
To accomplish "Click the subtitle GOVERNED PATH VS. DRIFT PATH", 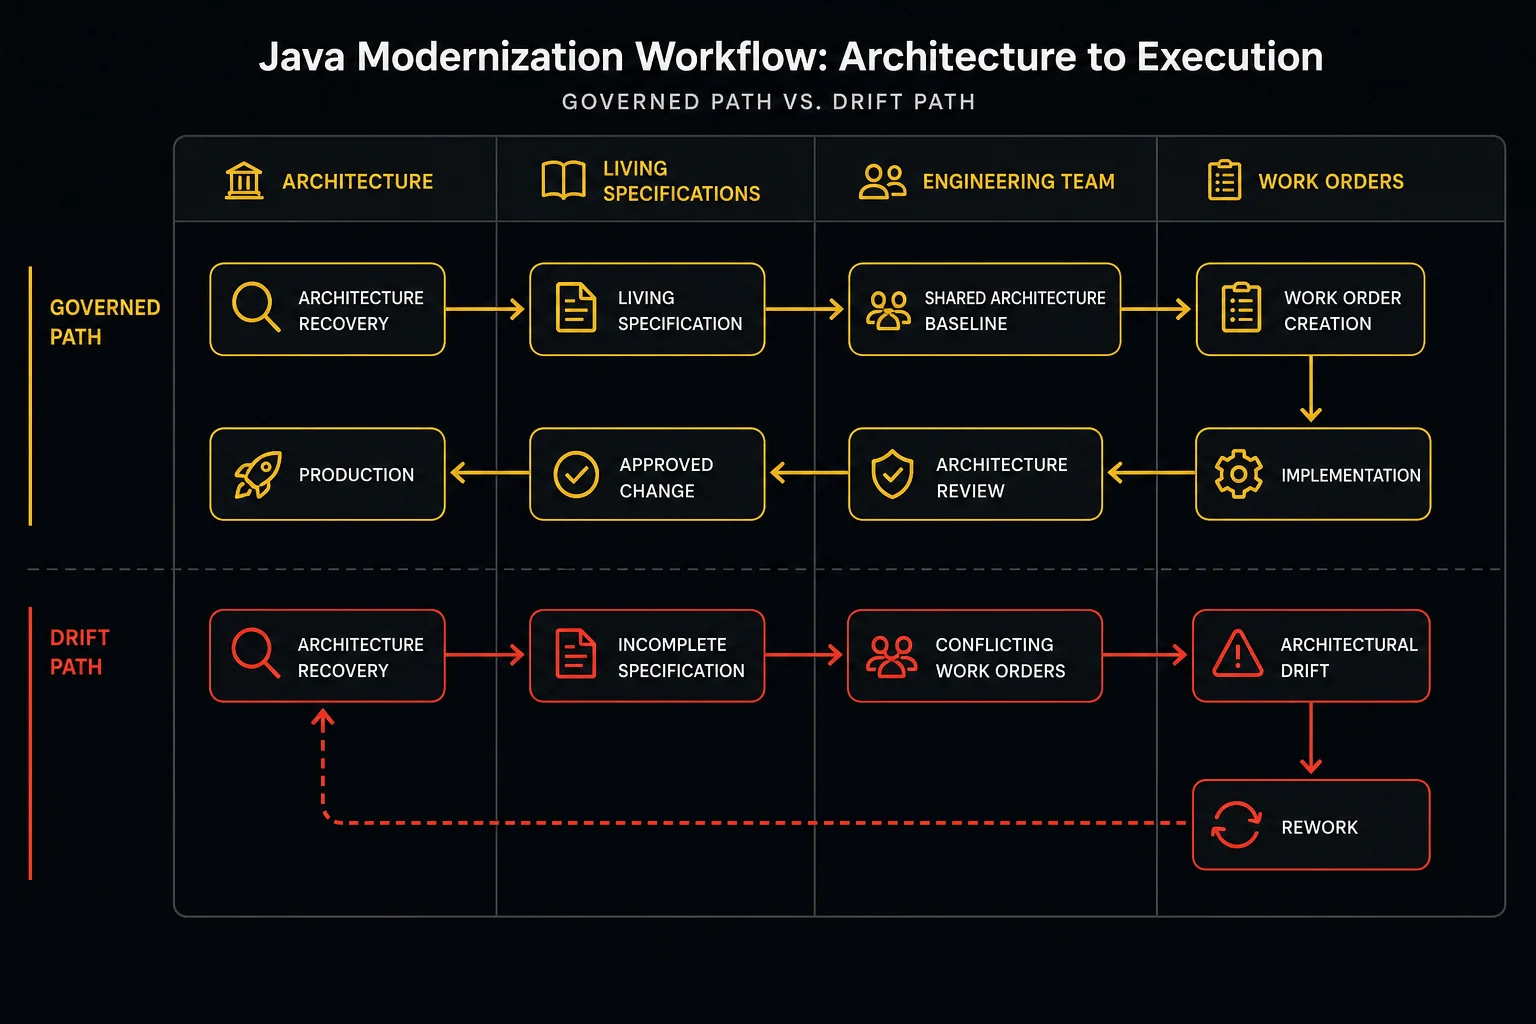I will [768, 102].
